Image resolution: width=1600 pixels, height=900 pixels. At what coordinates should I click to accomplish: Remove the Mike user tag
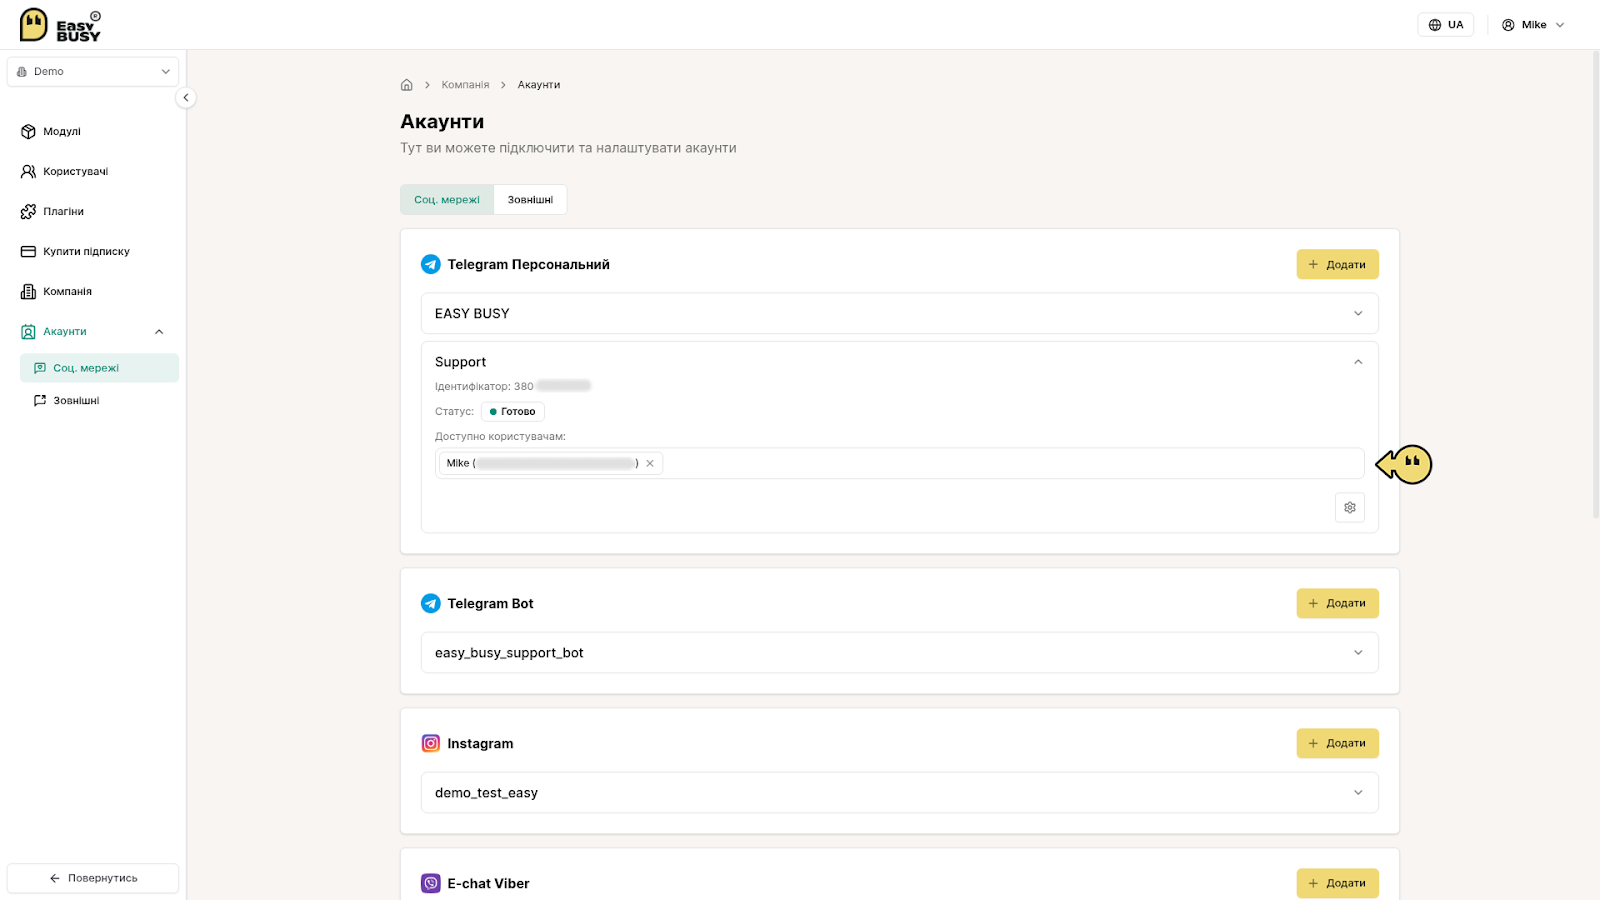pos(650,463)
